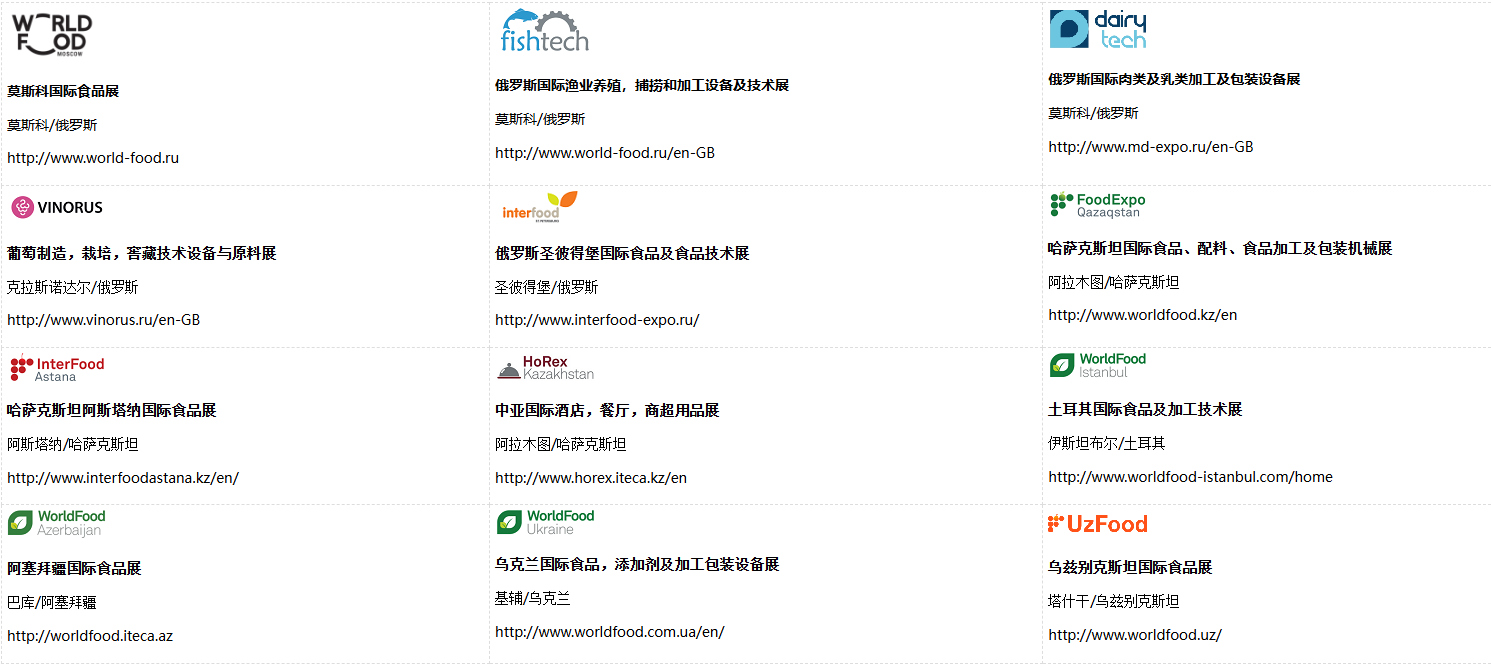Click the InterFood Astana logo
1491x665 pixels.
pyautogui.click(x=57, y=369)
